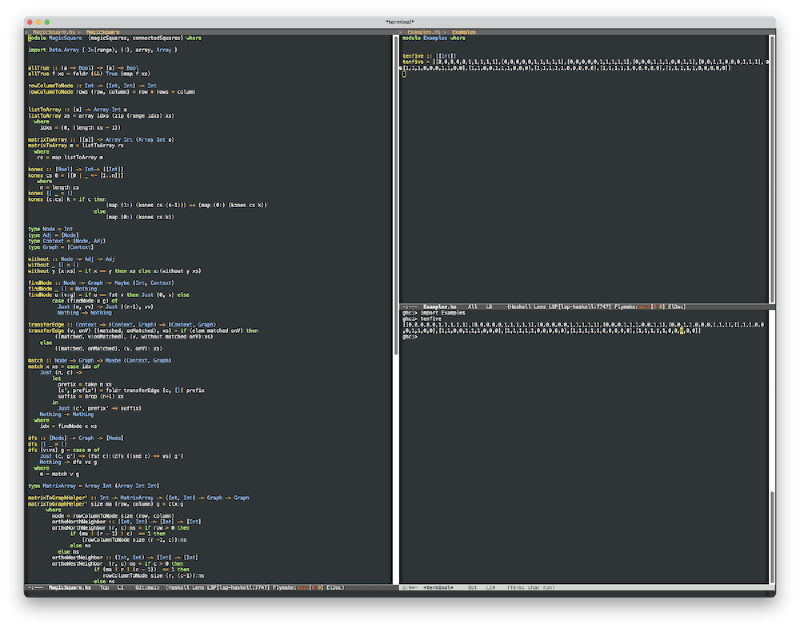Image resolution: width=800 pixels, height=629 pixels.
Task: Click the 'tenfive :: [[Int]]' signature line
Action: [x=429, y=56]
